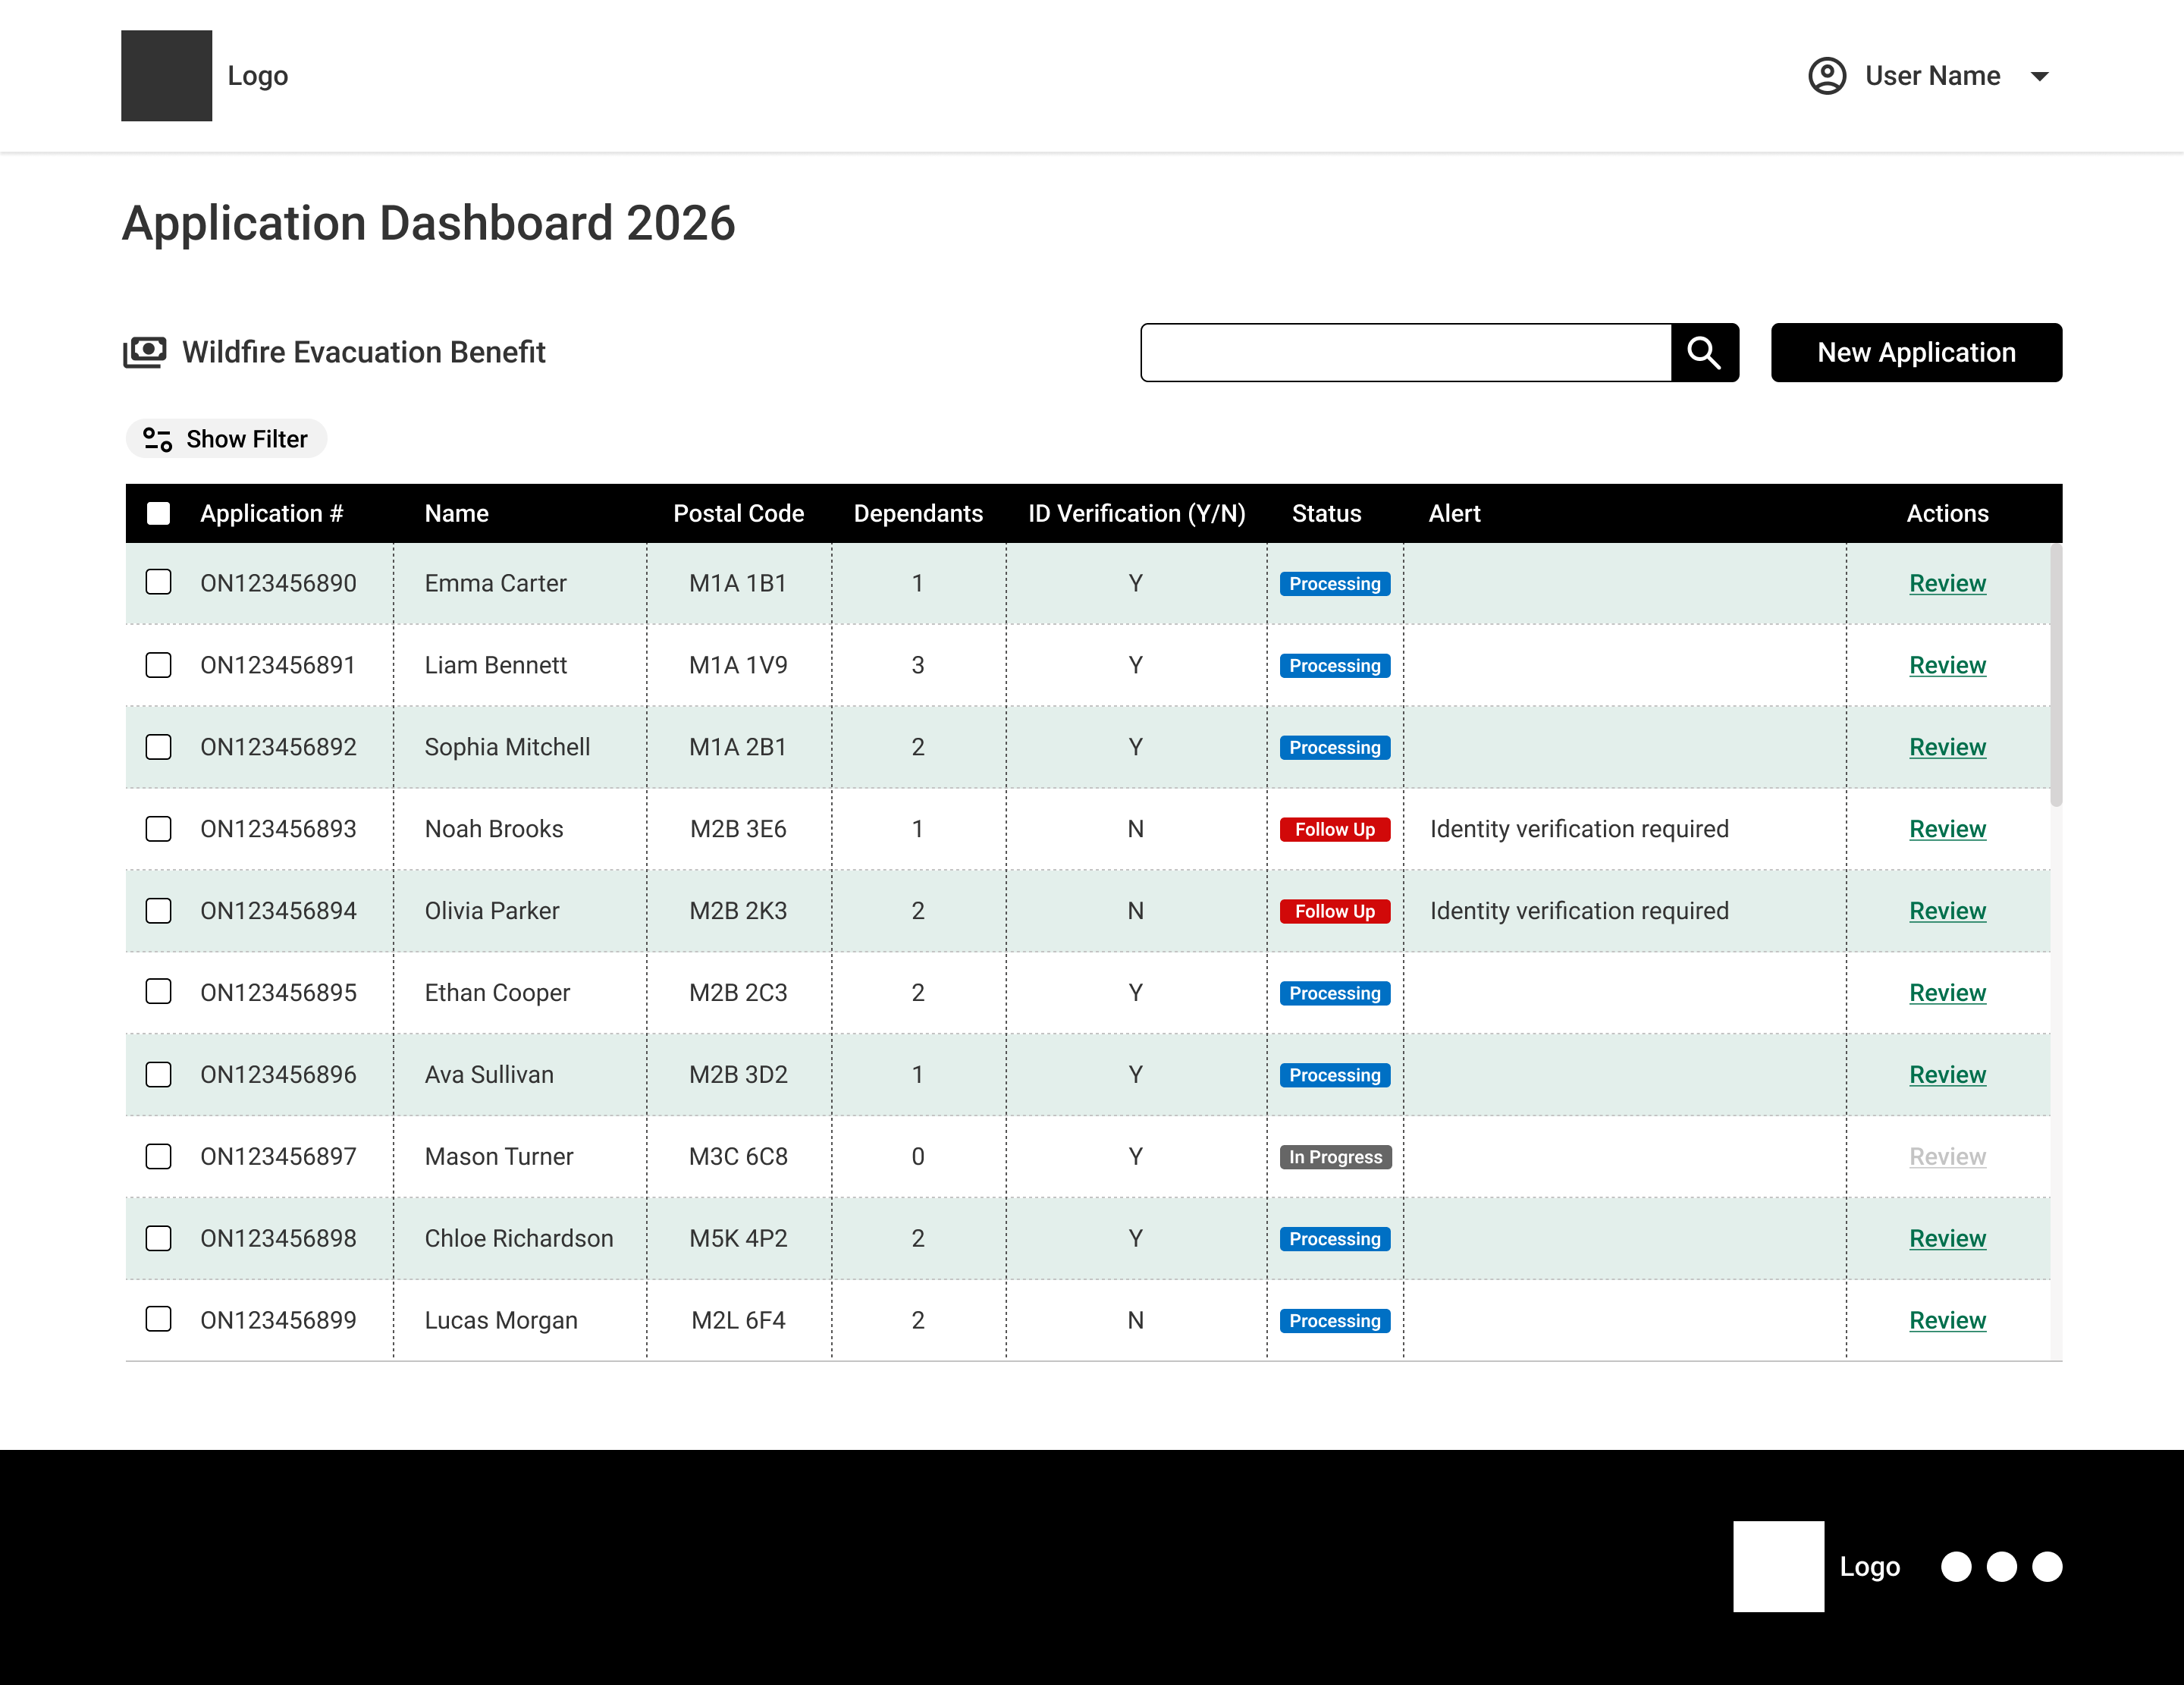Click the Follow Up badge for Noah Brooks

pos(1335,829)
